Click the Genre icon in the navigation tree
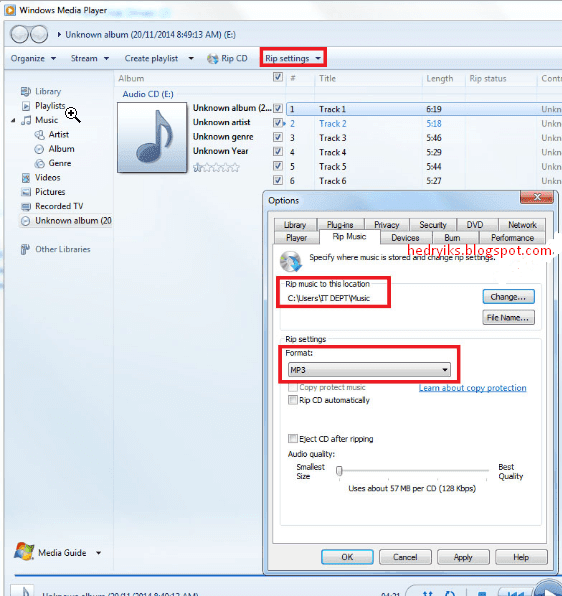The height and width of the screenshot is (596, 562). [40, 163]
